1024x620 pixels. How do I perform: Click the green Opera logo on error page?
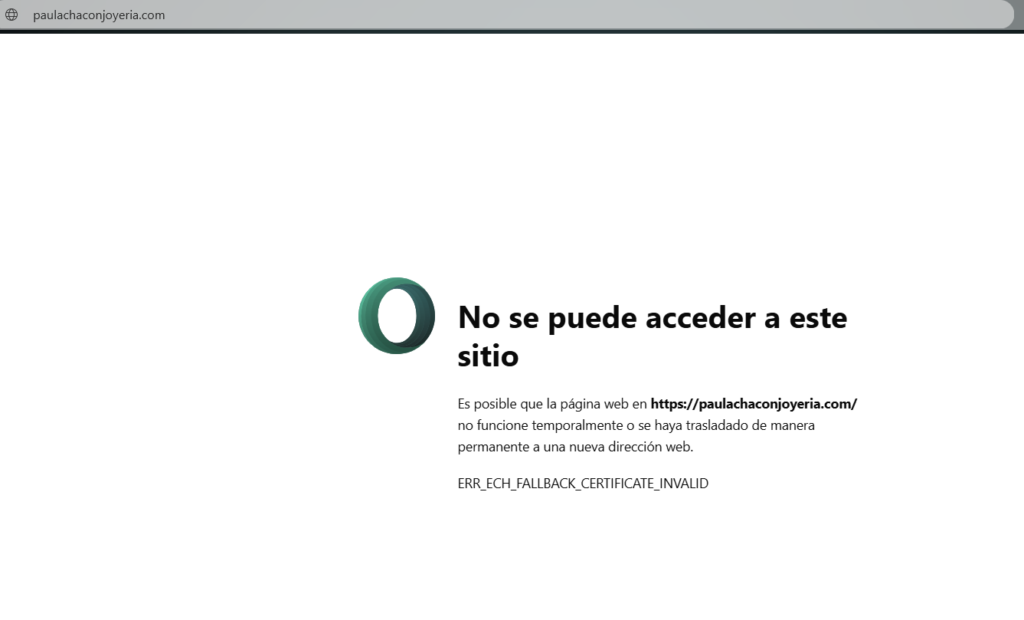[x=396, y=316]
